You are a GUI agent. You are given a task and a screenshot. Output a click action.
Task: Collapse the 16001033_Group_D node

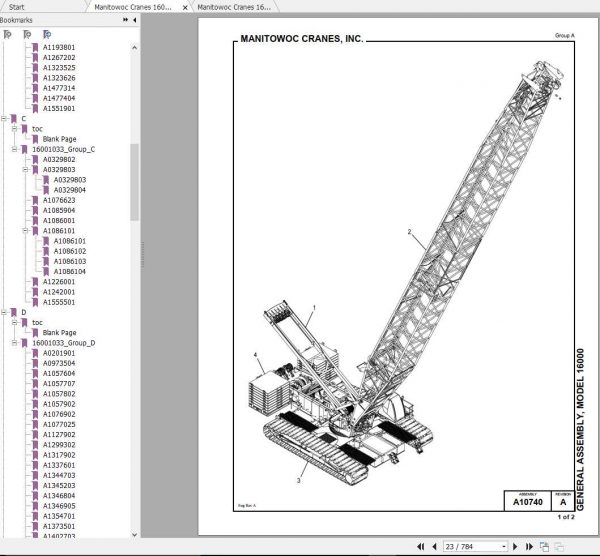click(x=15, y=343)
